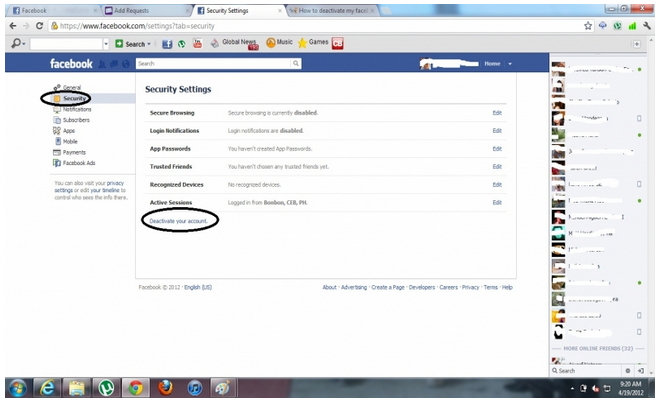Open the About footer link
Image resolution: width=658 pixels, height=401 pixels.
pyautogui.click(x=329, y=287)
